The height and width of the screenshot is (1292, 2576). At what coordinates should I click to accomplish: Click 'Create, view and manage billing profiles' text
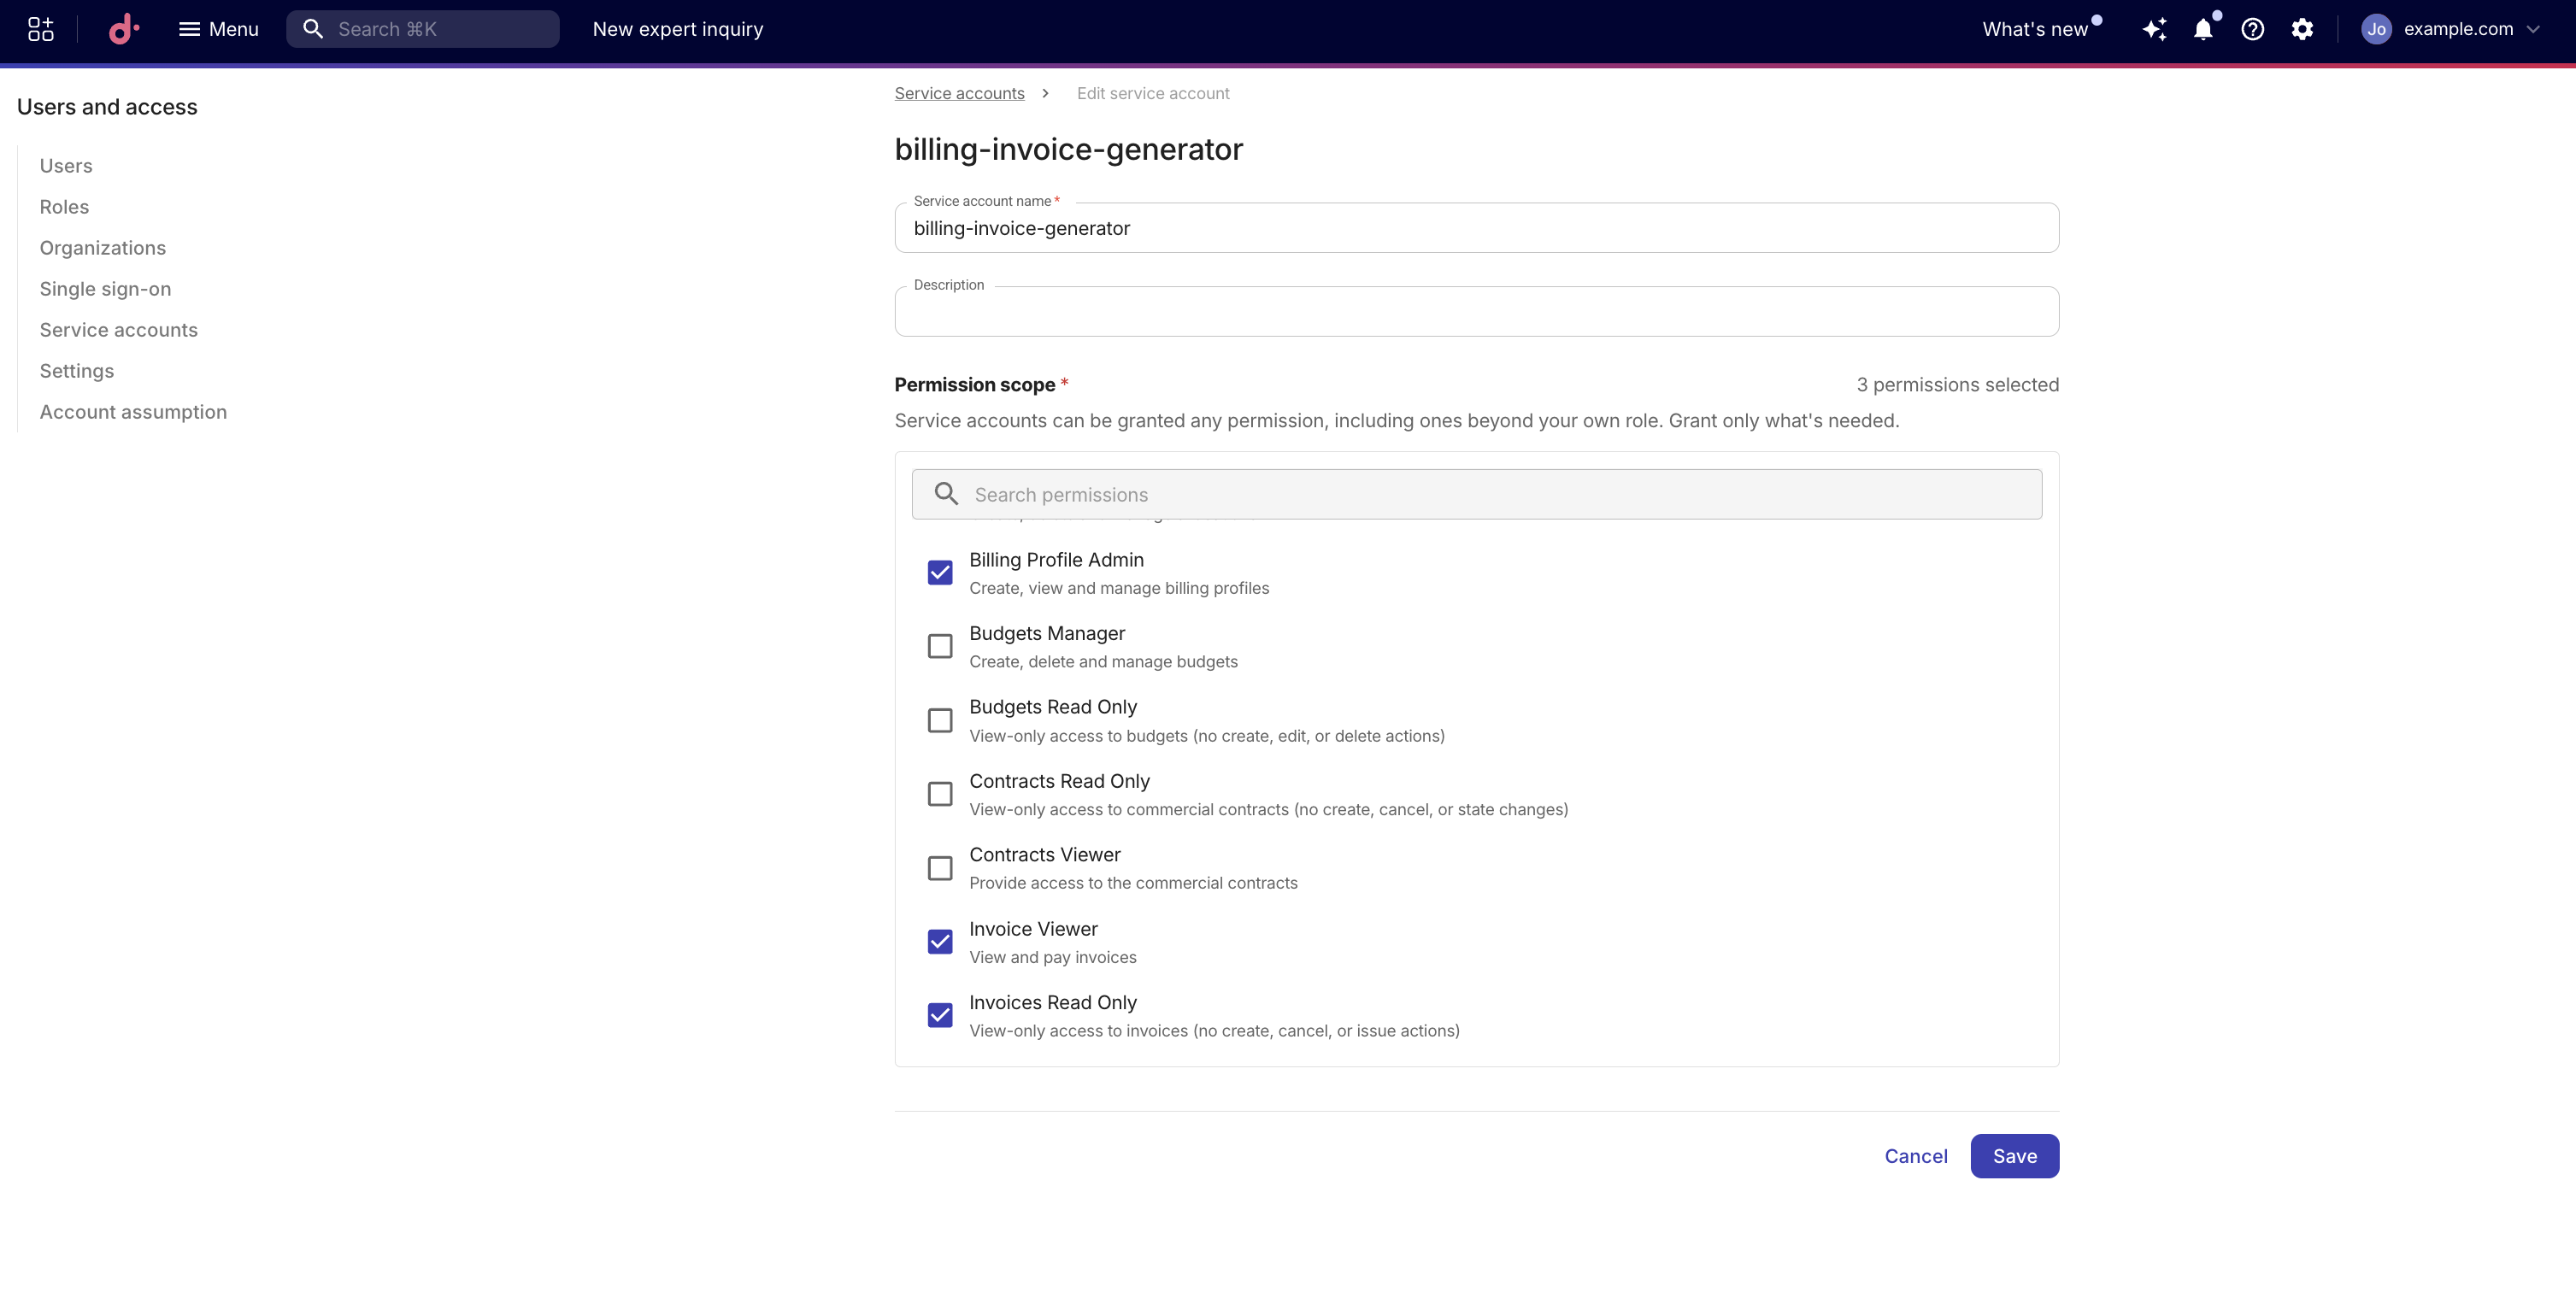pyautogui.click(x=1119, y=588)
